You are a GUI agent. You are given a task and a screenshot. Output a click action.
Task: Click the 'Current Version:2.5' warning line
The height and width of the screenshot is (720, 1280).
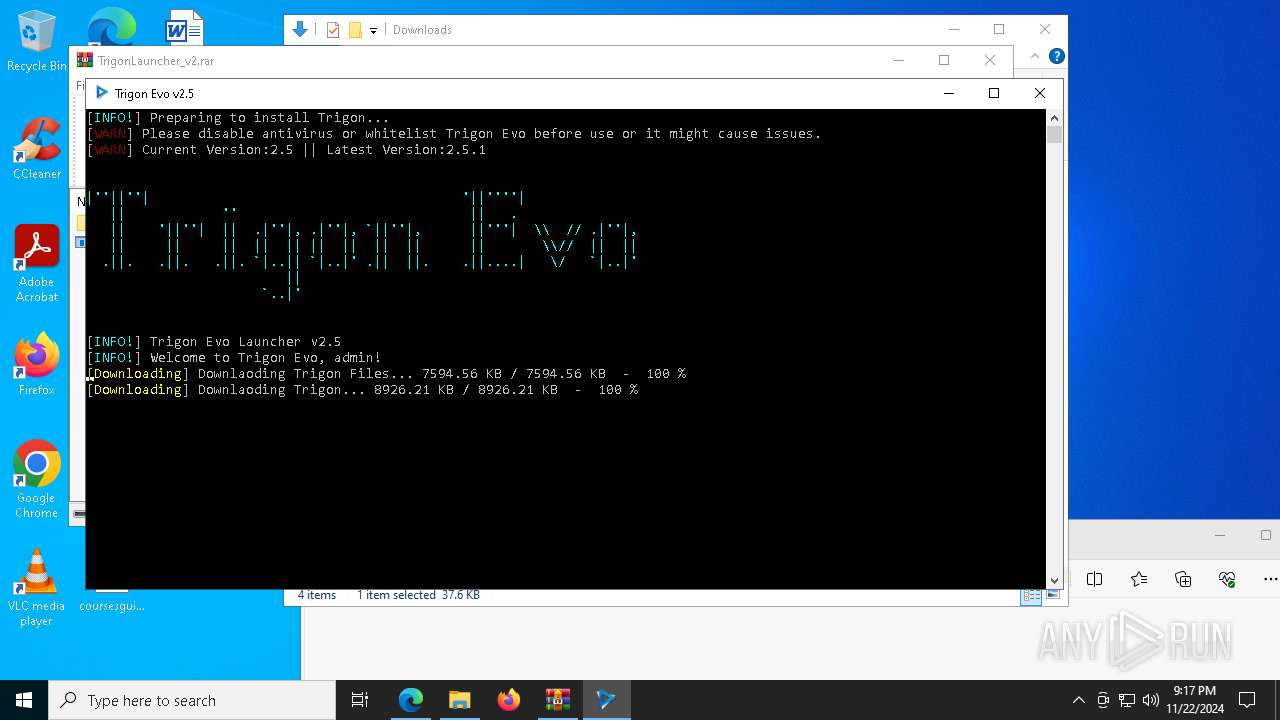pyautogui.click(x=286, y=150)
